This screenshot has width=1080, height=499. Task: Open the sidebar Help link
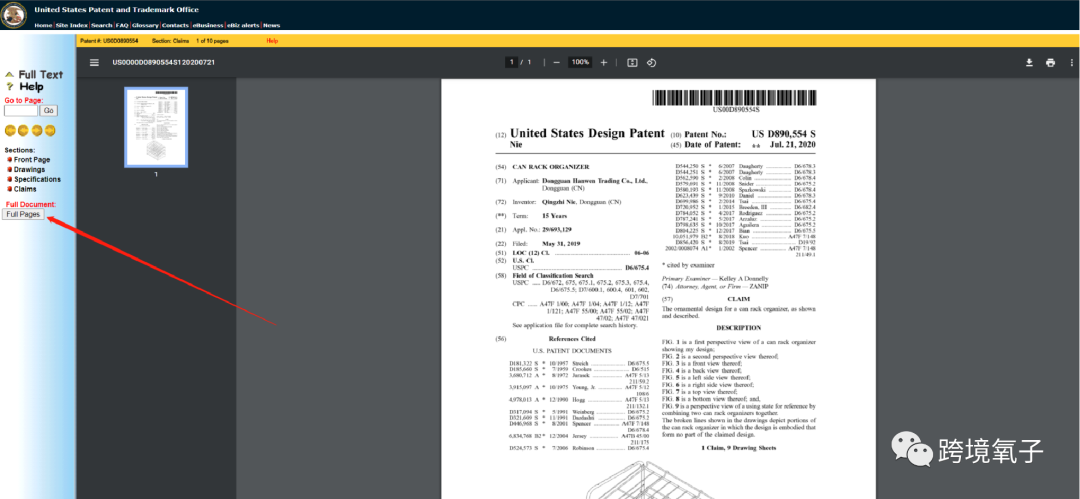(31, 87)
